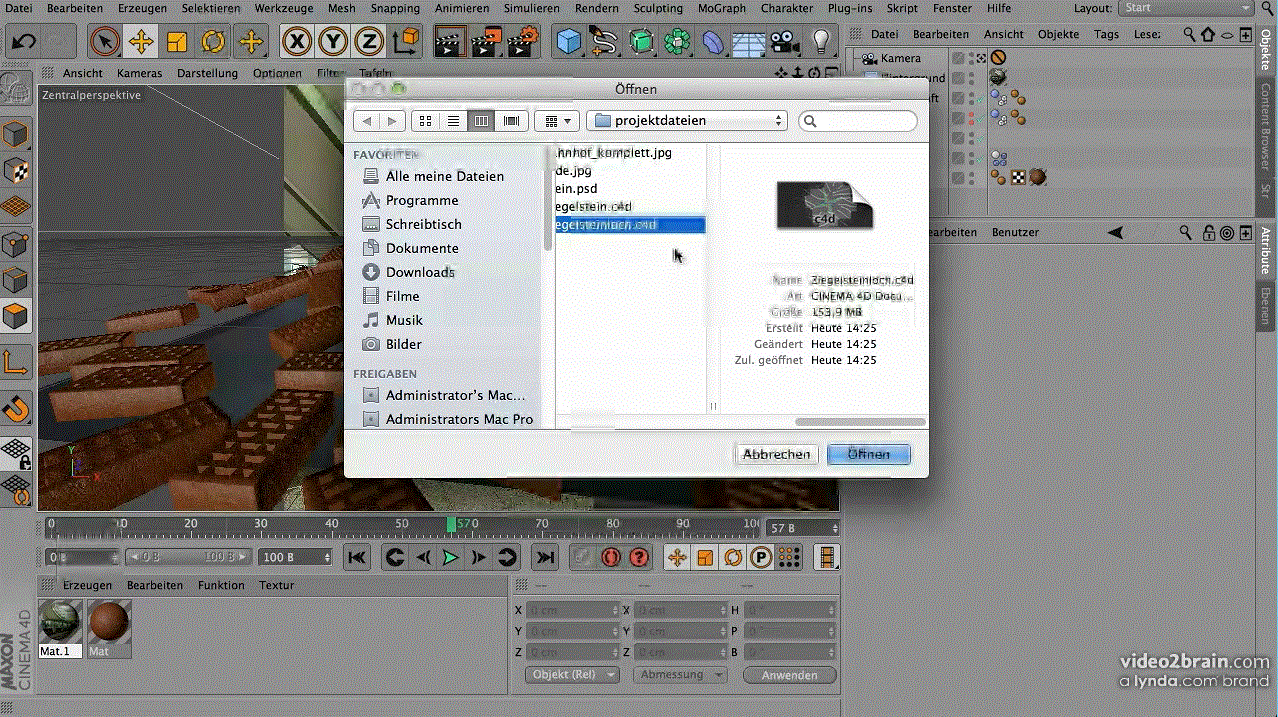
Task: Open Objekt (Rel) coordinate dropdown
Action: tap(571, 675)
